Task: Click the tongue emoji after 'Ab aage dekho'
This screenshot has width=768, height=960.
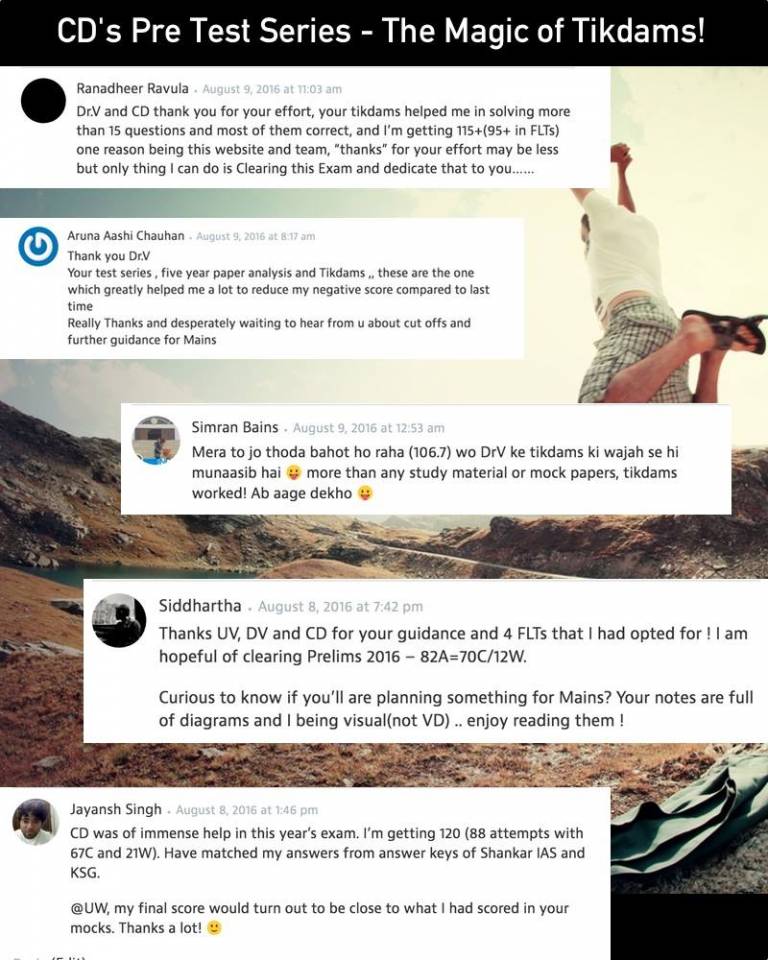Action: [365, 493]
